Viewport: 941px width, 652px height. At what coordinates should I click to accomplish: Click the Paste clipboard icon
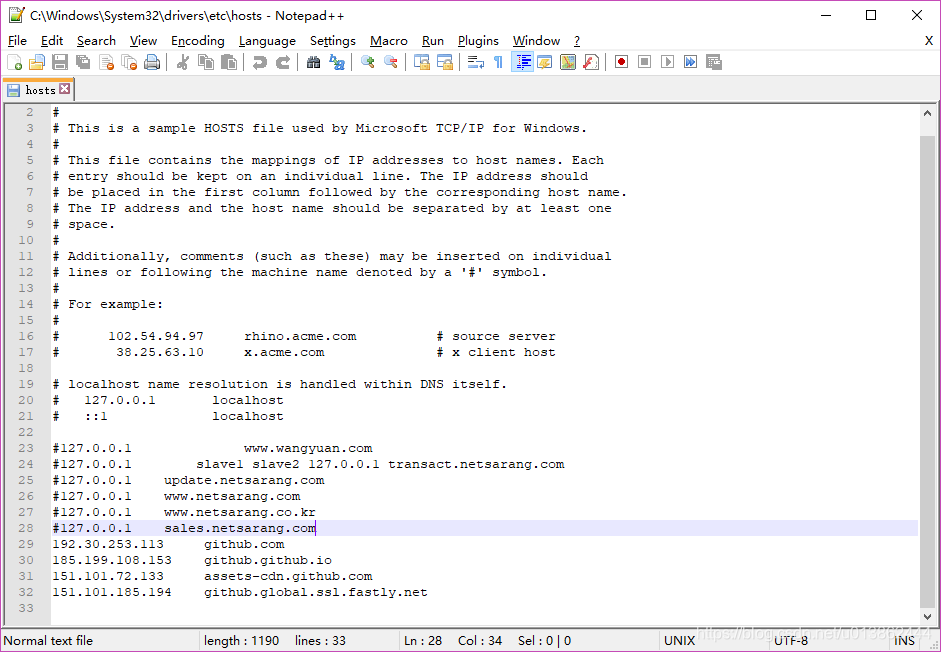tap(229, 62)
